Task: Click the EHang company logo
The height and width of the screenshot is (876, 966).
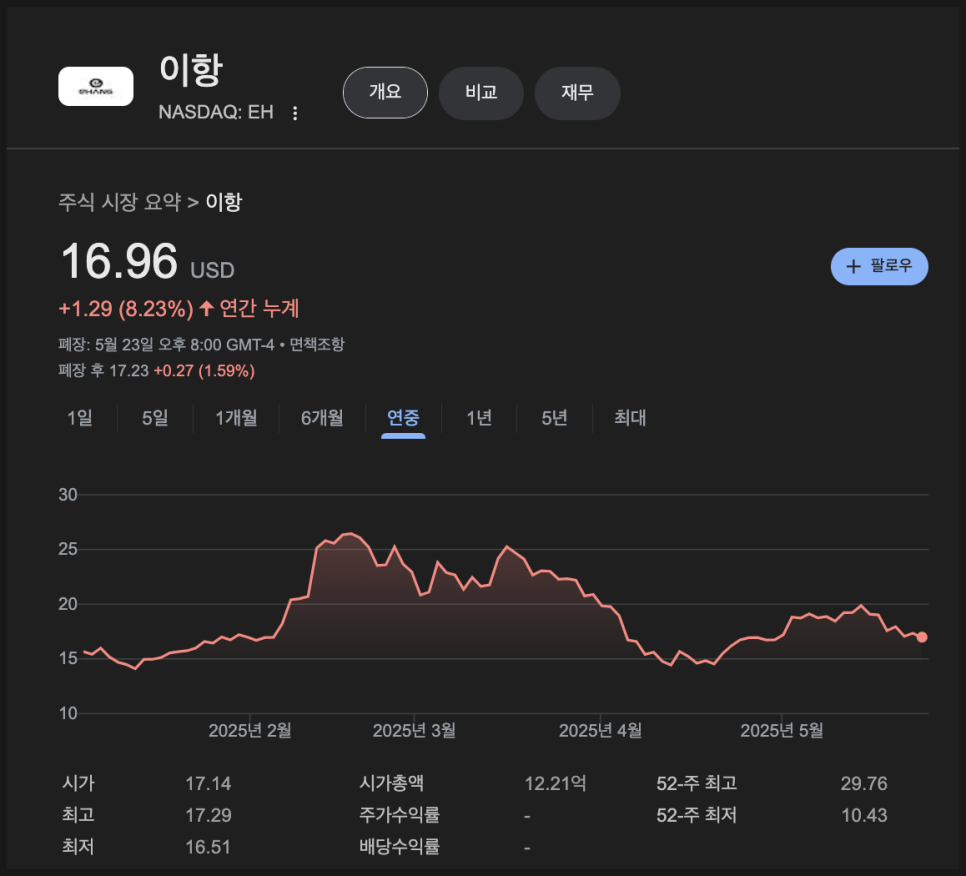Action: tap(95, 86)
